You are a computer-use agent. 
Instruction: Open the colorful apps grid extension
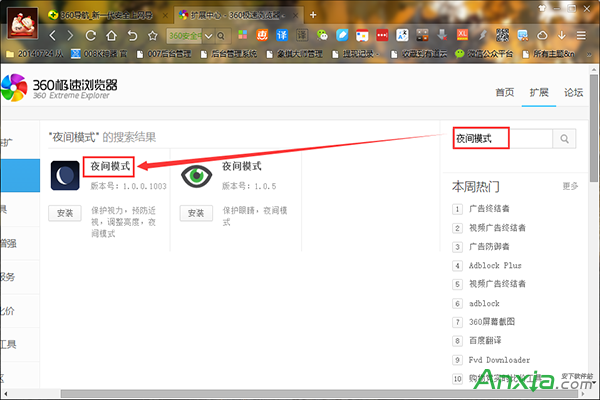[x=243, y=35]
